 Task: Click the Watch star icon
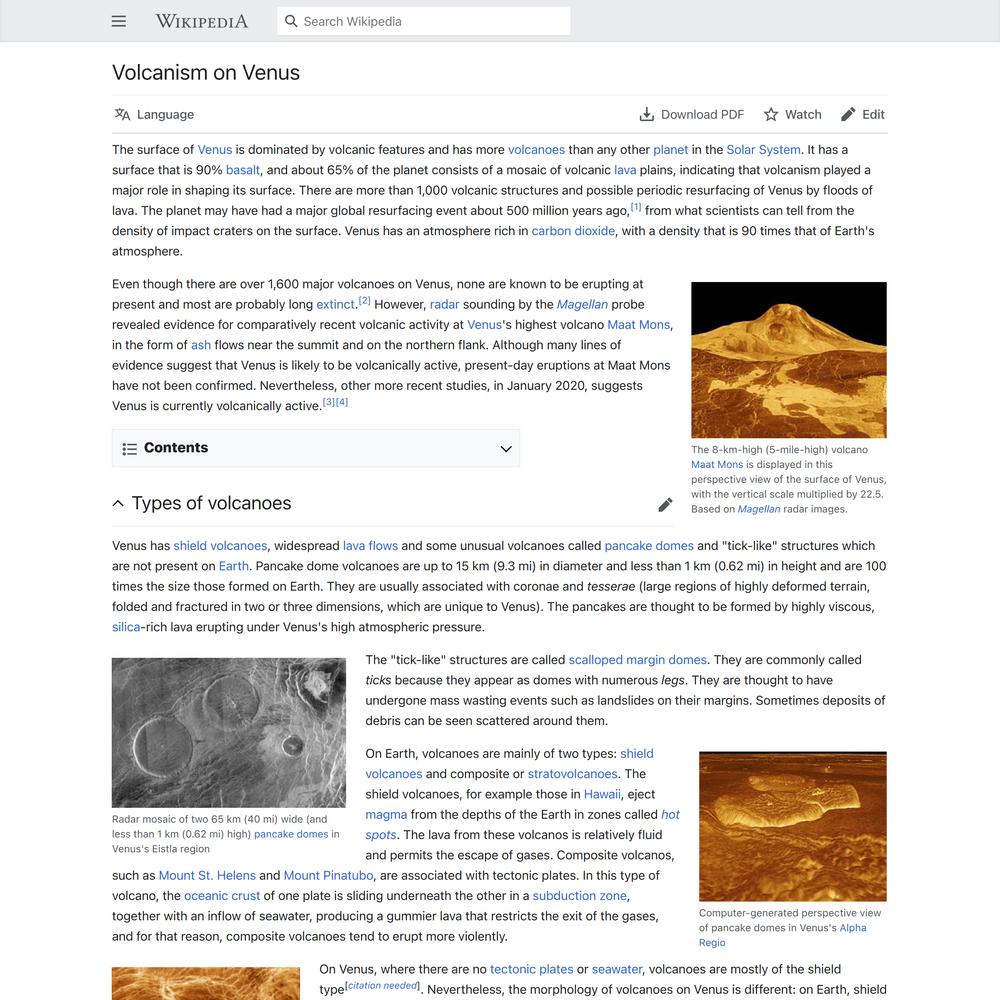click(x=770, y=114)
